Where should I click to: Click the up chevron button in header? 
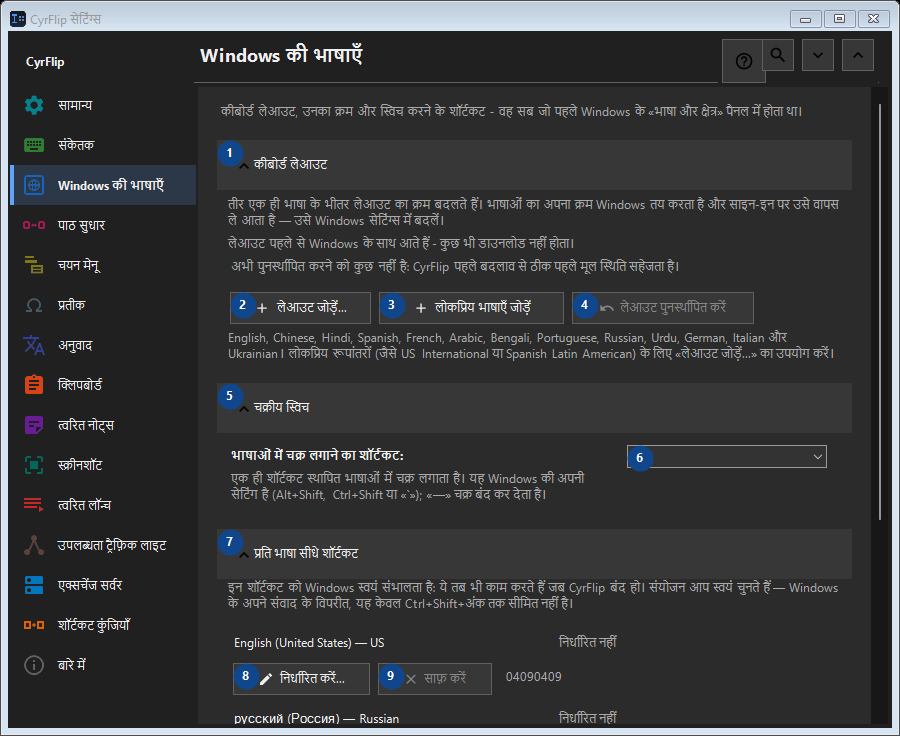coord(858,55)
